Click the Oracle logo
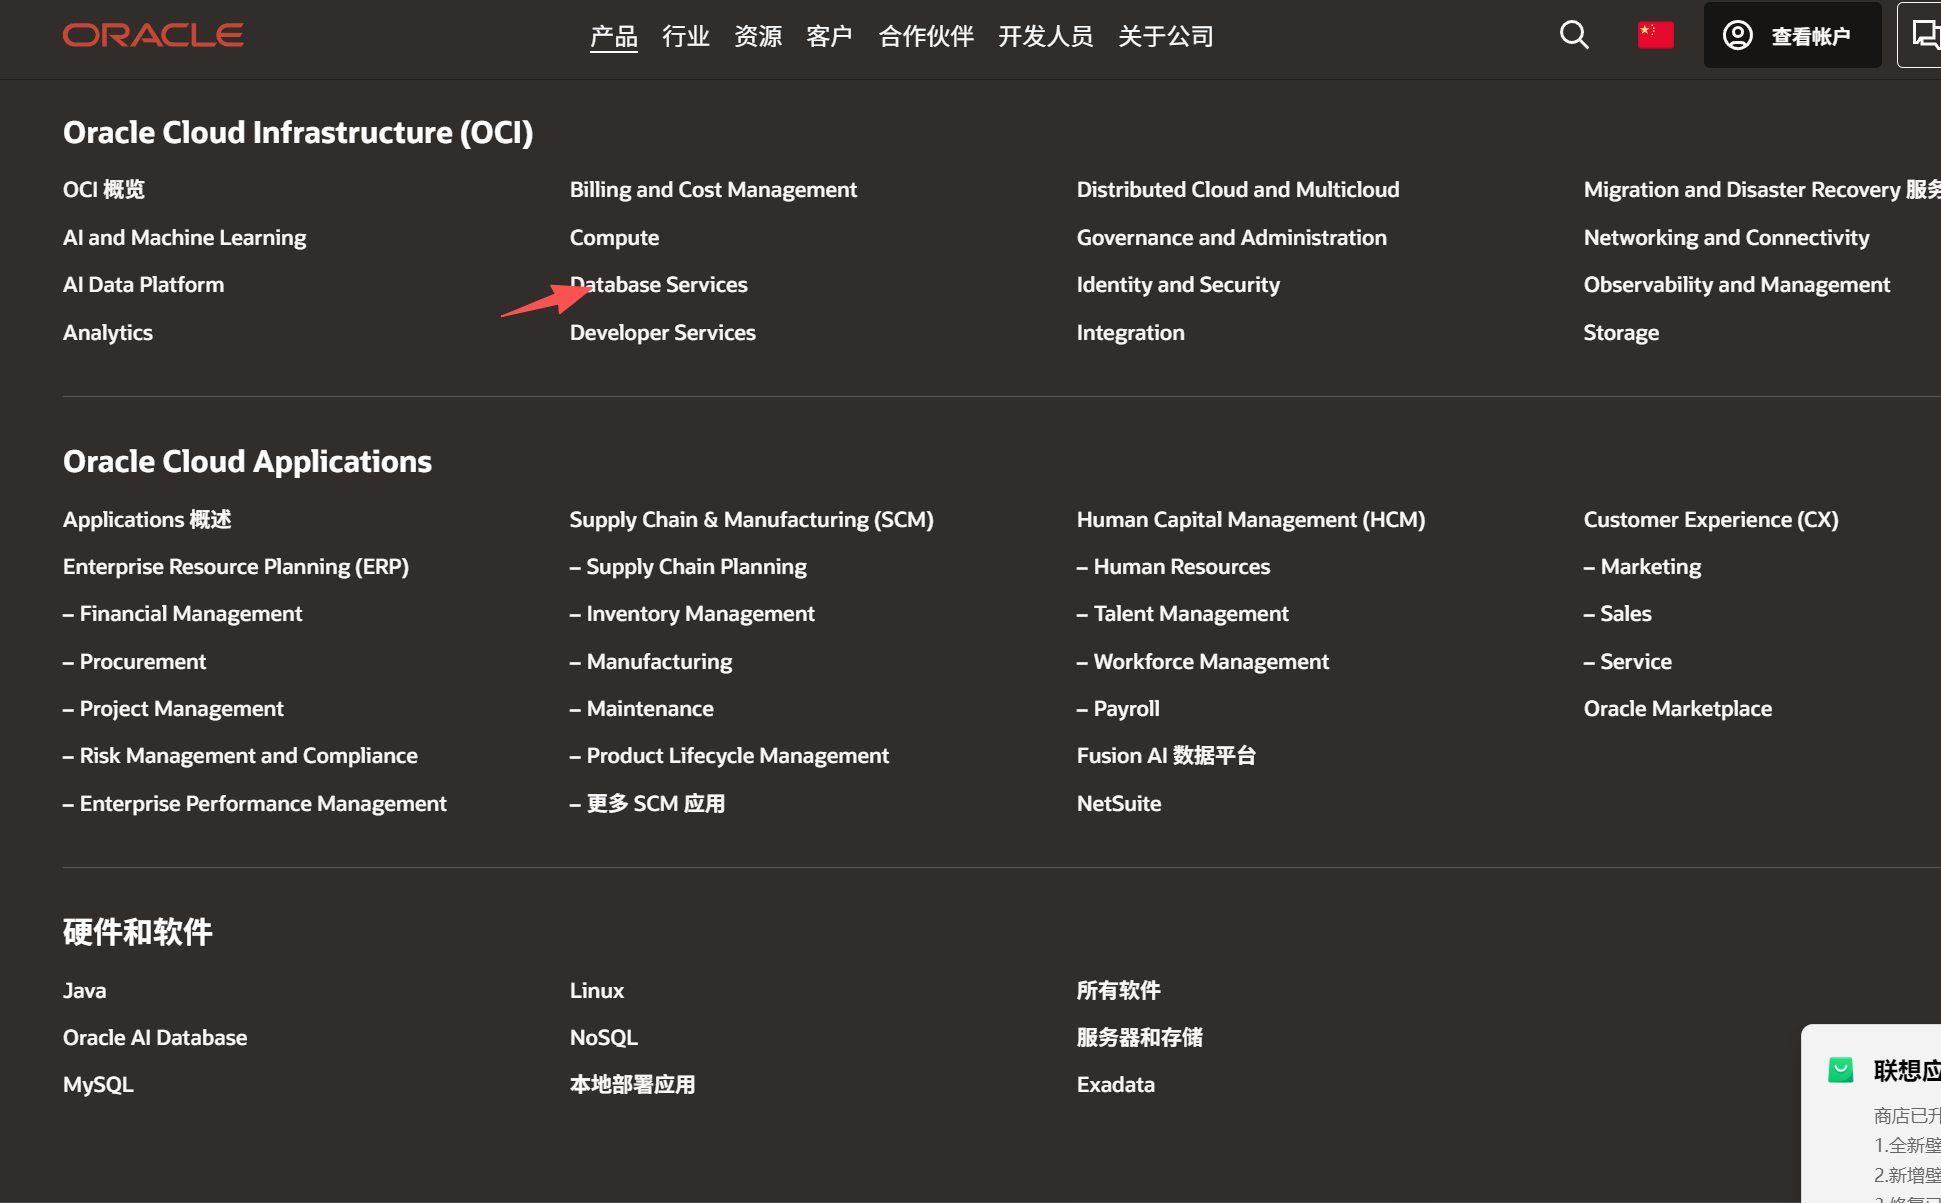 point(152,35)
